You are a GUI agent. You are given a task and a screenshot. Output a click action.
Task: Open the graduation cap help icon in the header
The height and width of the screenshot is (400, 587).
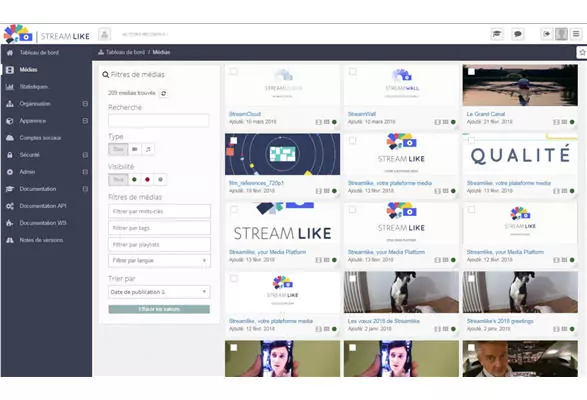(497, 34)
